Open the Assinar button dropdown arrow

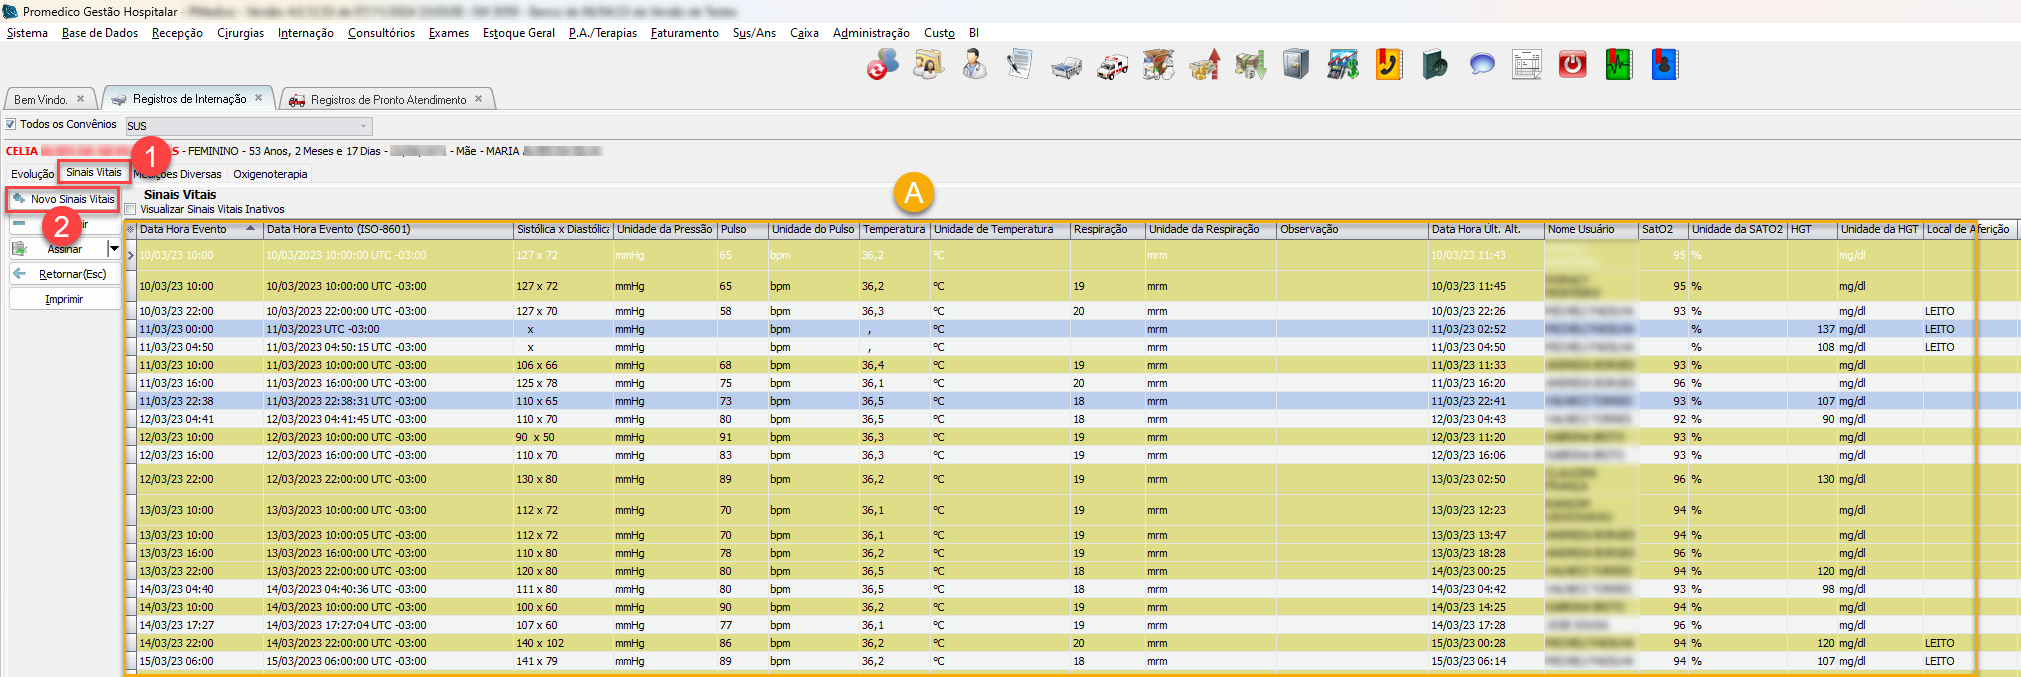[114, 249]
